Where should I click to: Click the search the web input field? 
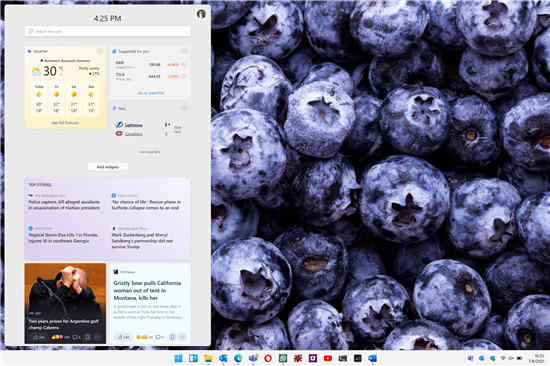click(x=108, y=31)
